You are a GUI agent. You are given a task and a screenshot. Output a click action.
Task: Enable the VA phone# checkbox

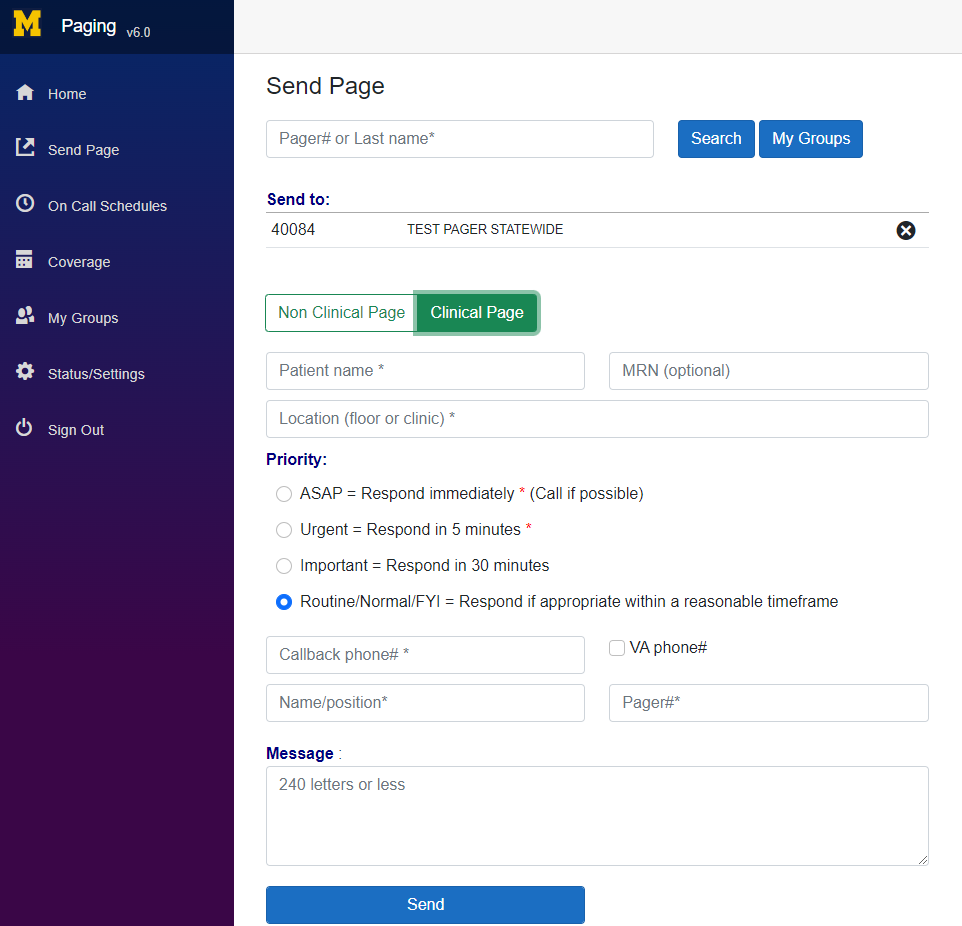pyautogui.click(x=616, y=647)
